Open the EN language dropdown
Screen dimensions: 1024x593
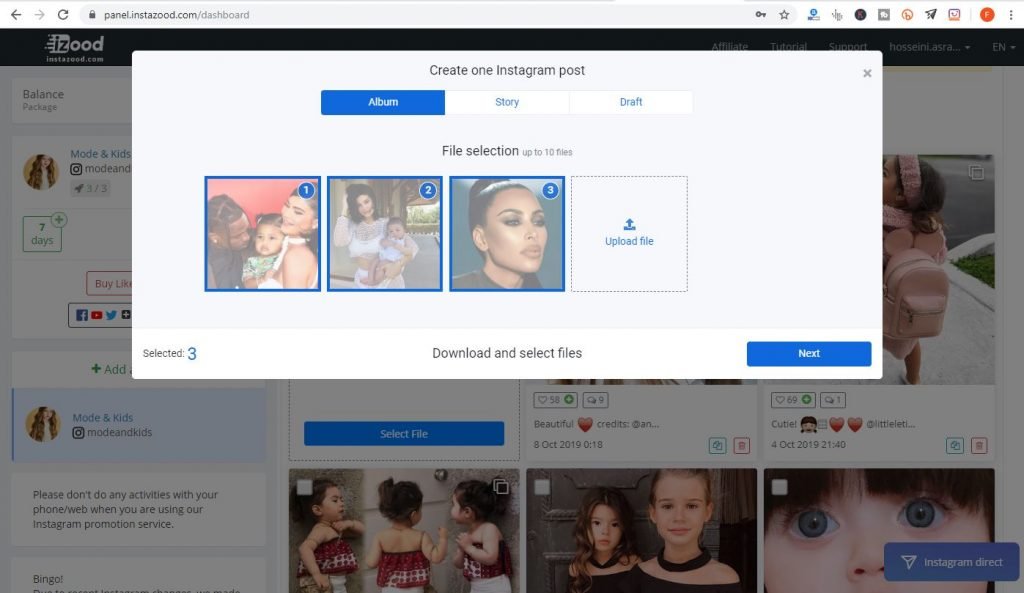click(1003, 47)
